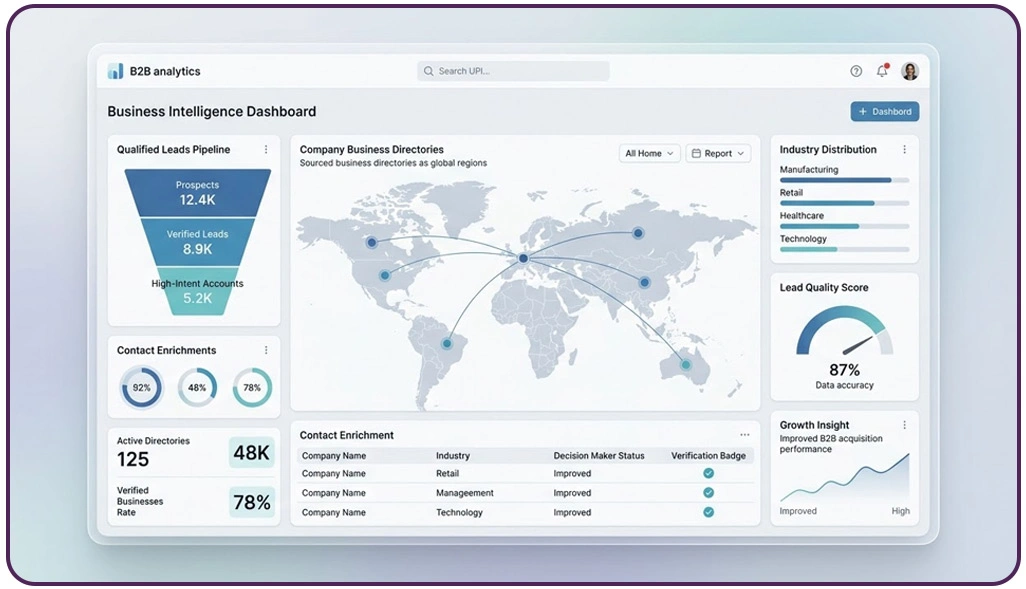This screenshot has width=1026, height=589.
Task: Open the notifications bell icon
Action: pyautogui.click(x=883, y=71)
